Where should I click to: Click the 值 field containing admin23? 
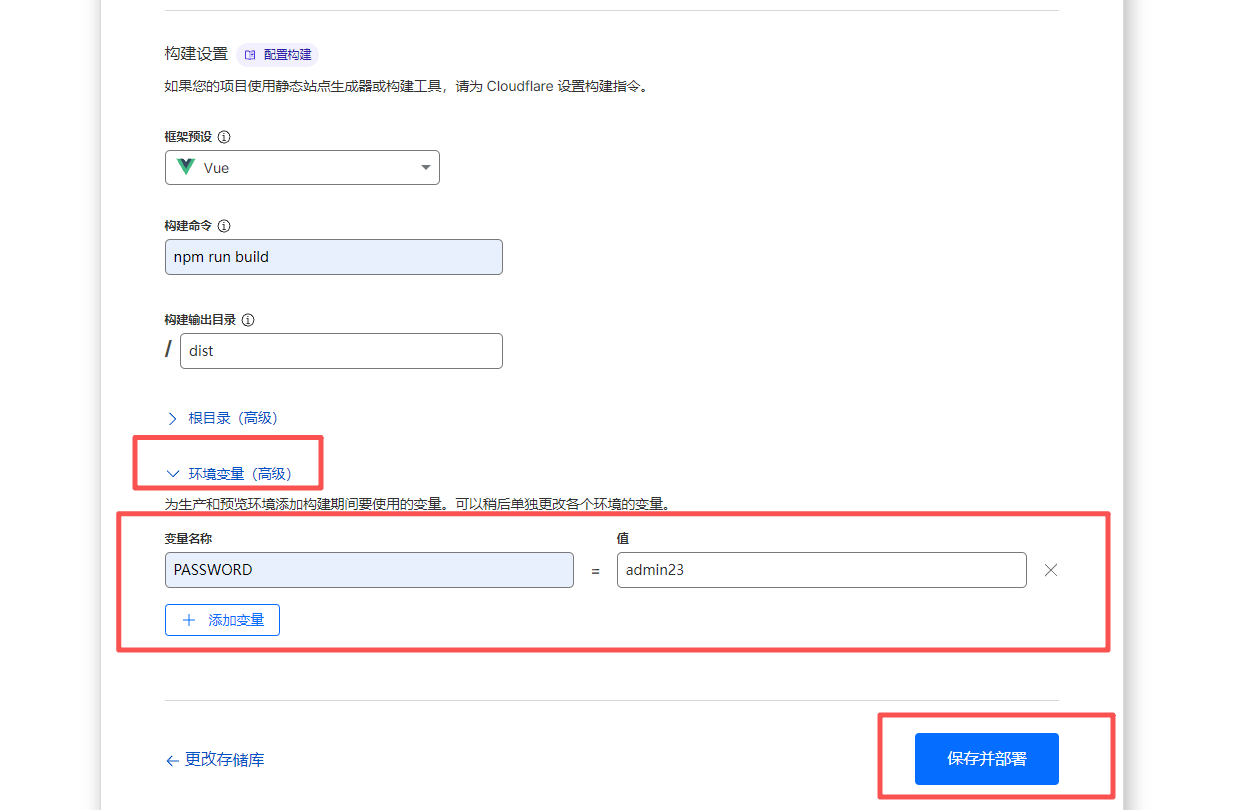click(x=821, y=570)
